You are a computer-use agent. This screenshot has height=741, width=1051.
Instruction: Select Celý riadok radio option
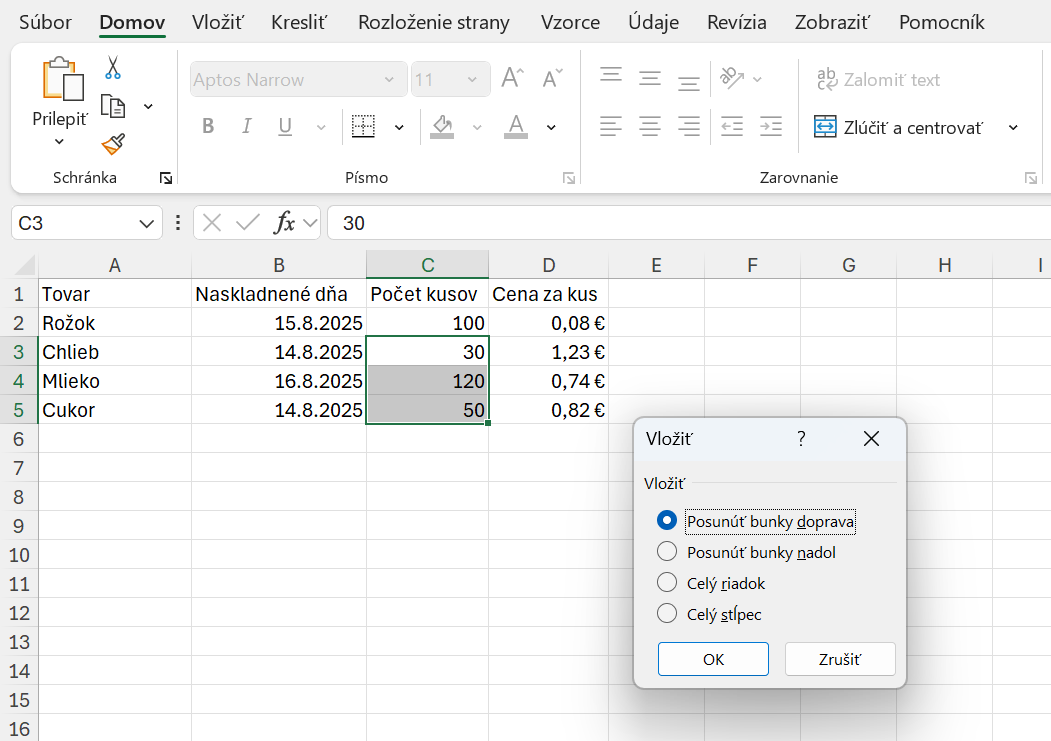pyautogui.click(x=666, y=582)
